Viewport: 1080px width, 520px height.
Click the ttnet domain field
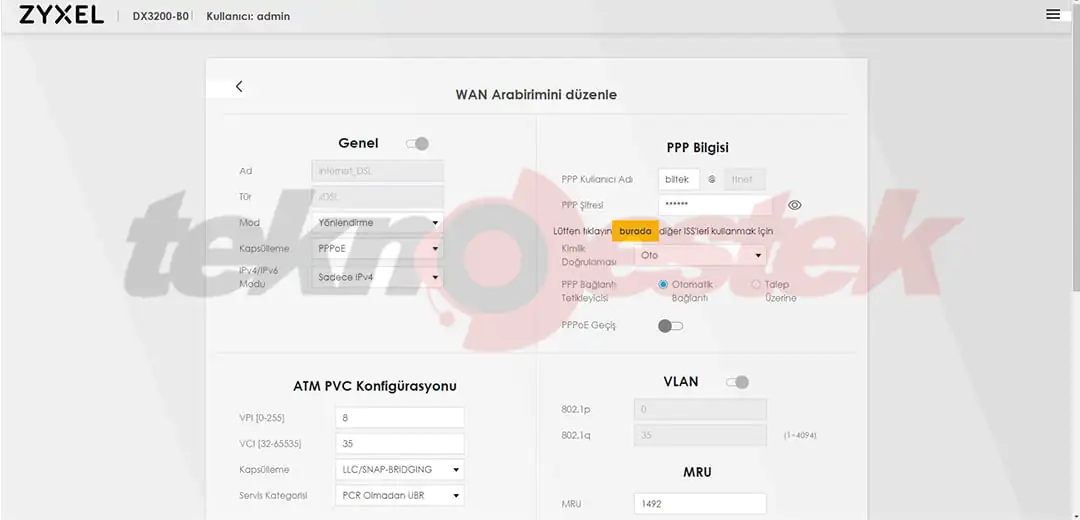pos(745,179)
